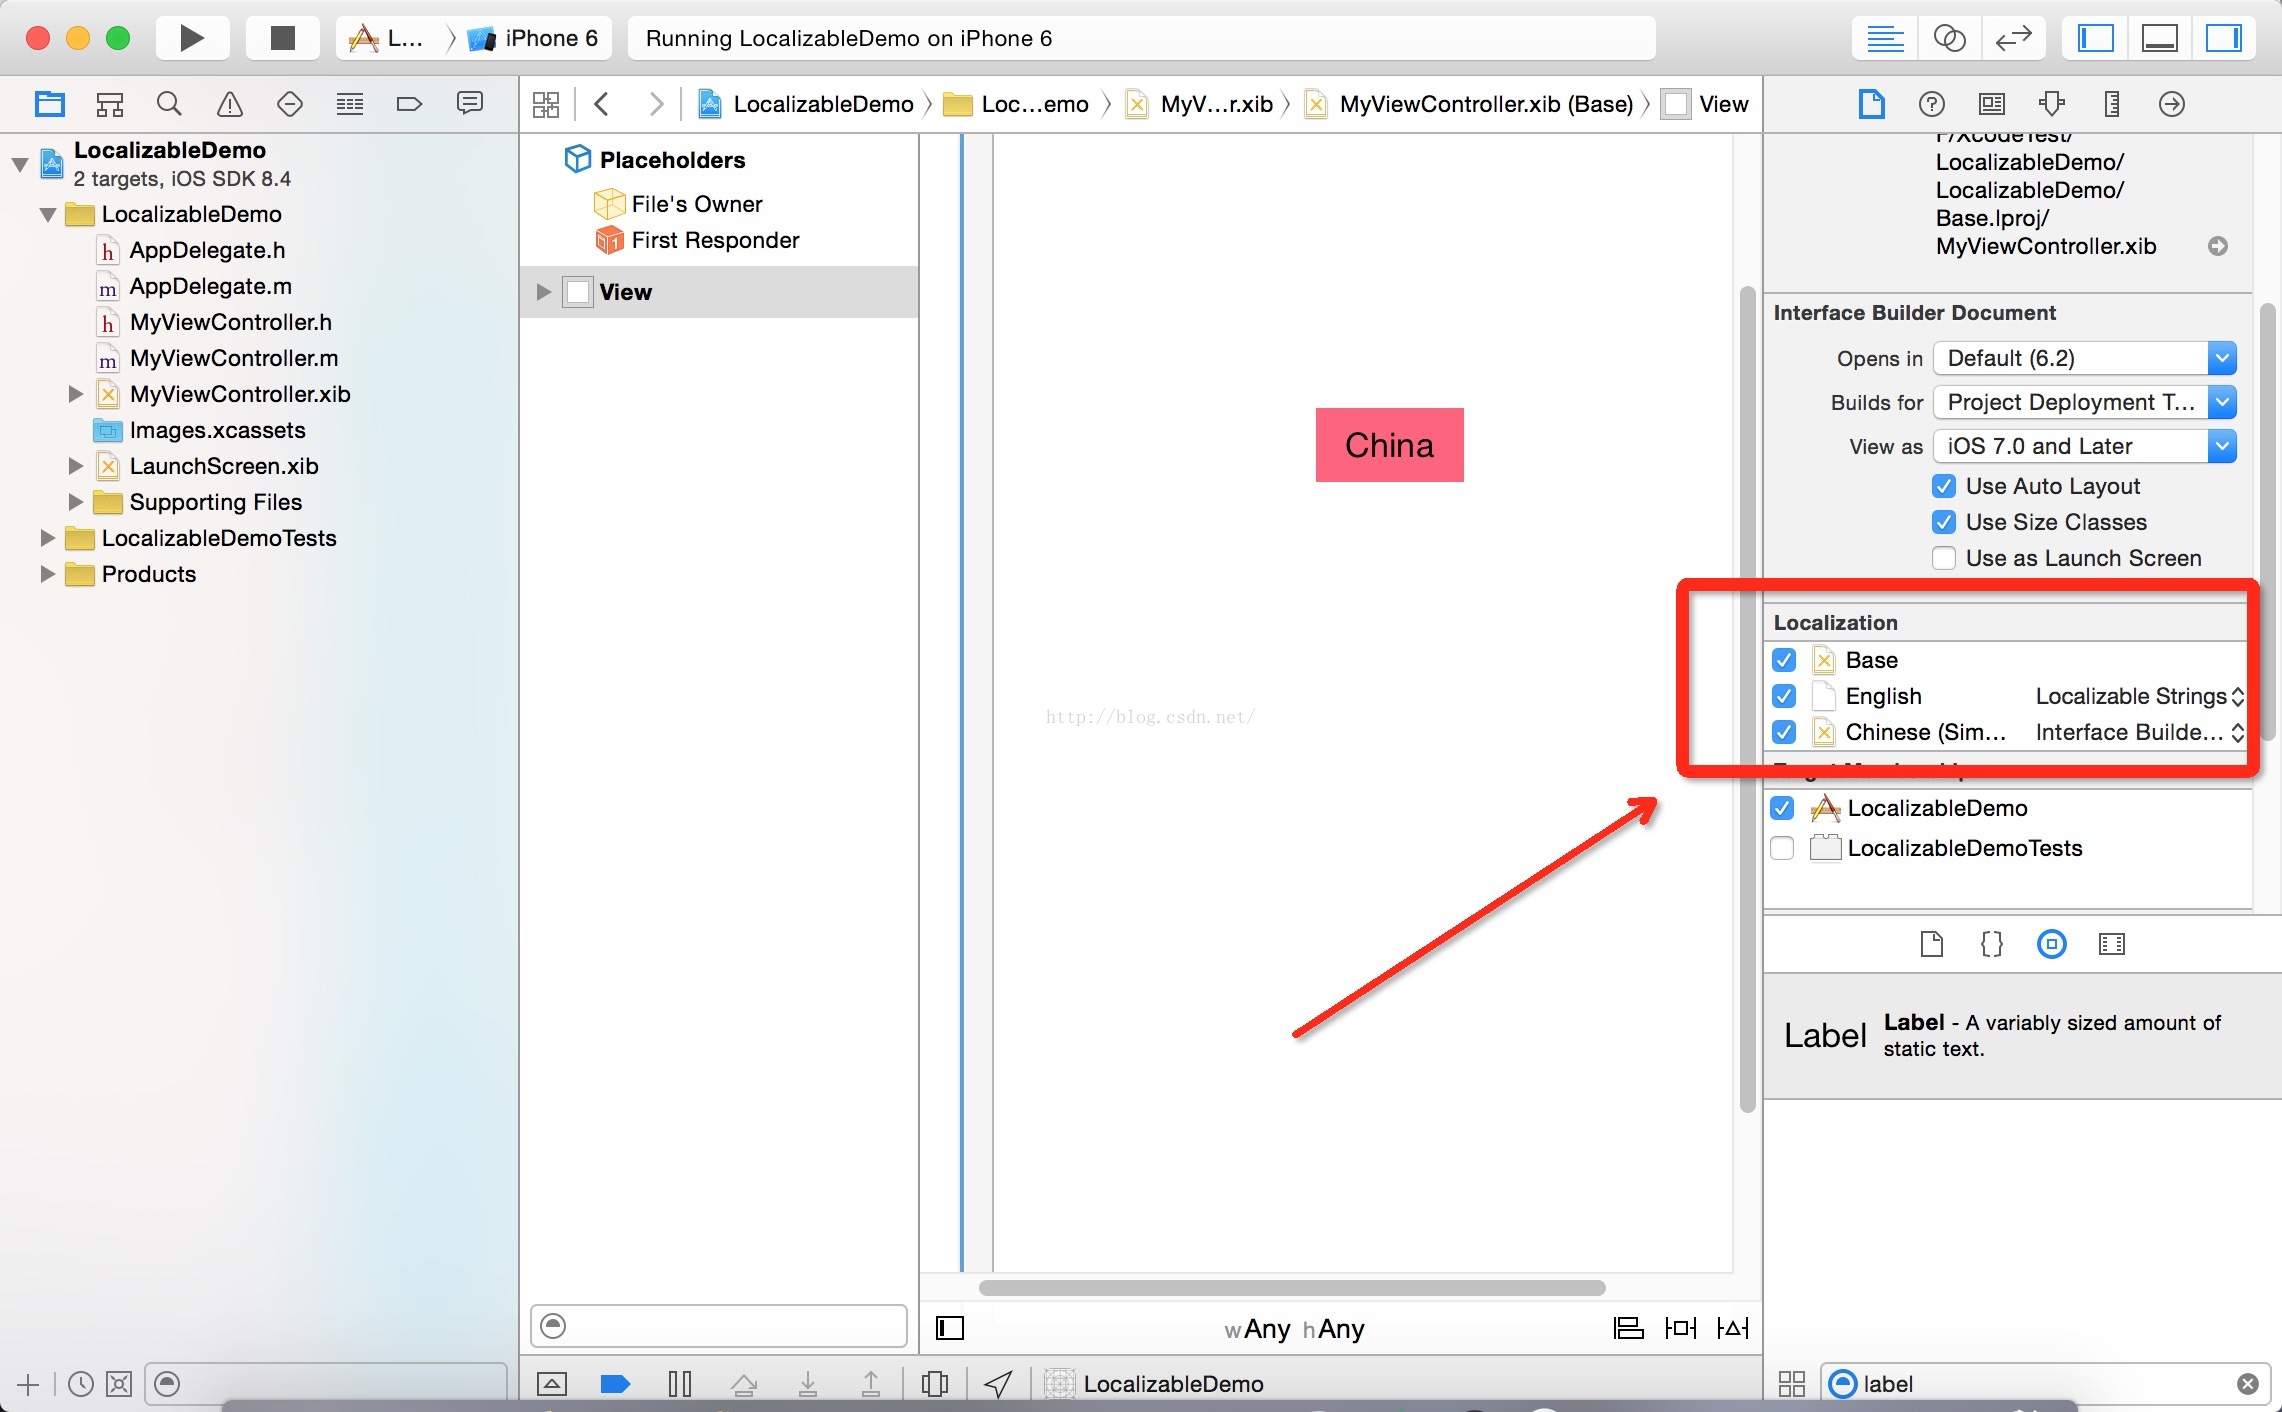
Task: Show the Object library
Action: coord(2052,944)
